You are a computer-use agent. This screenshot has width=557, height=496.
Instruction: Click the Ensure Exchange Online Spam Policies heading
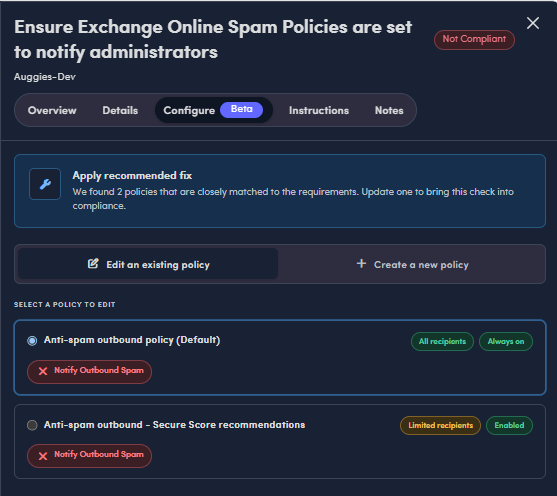pyautogui.click(x=213, y=39)
